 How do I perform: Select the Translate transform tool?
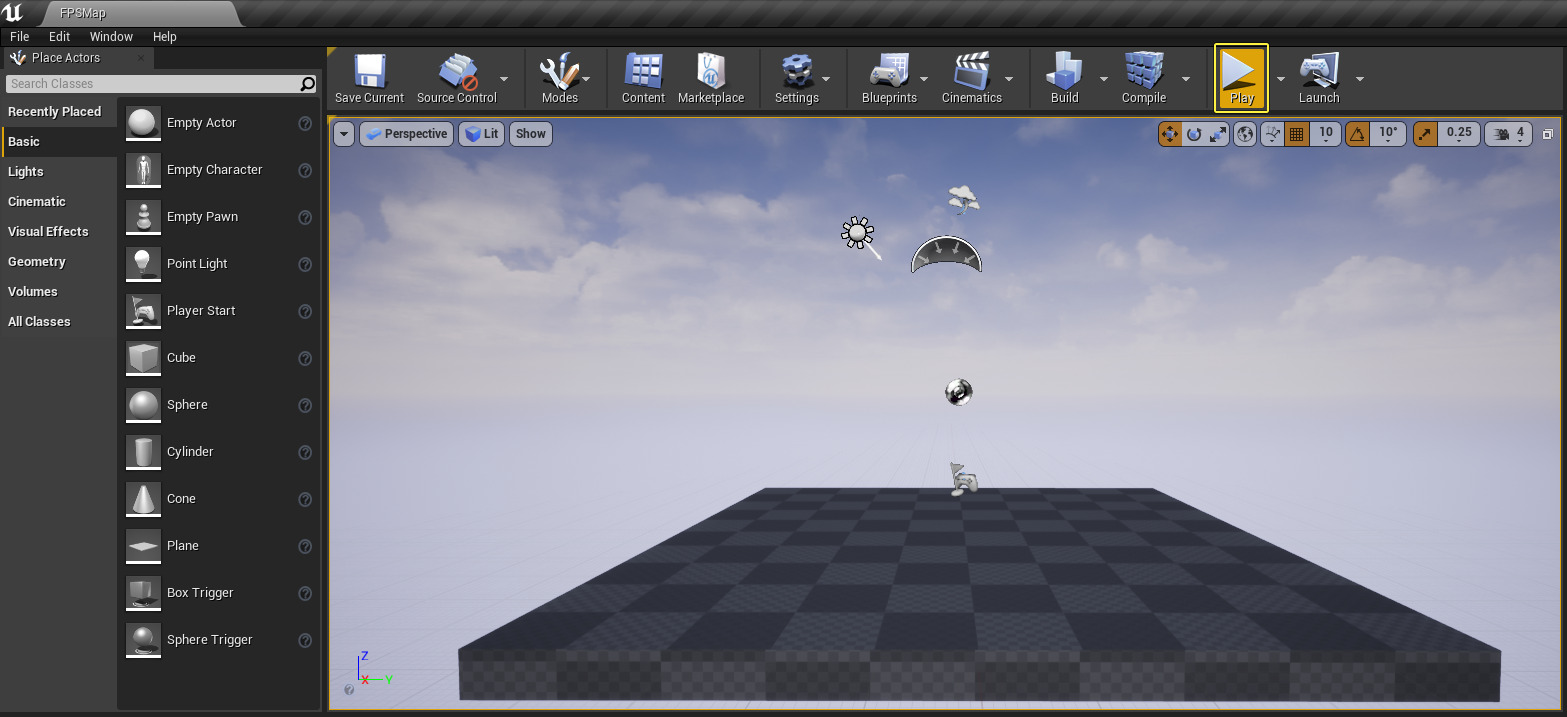(1170, 133)
